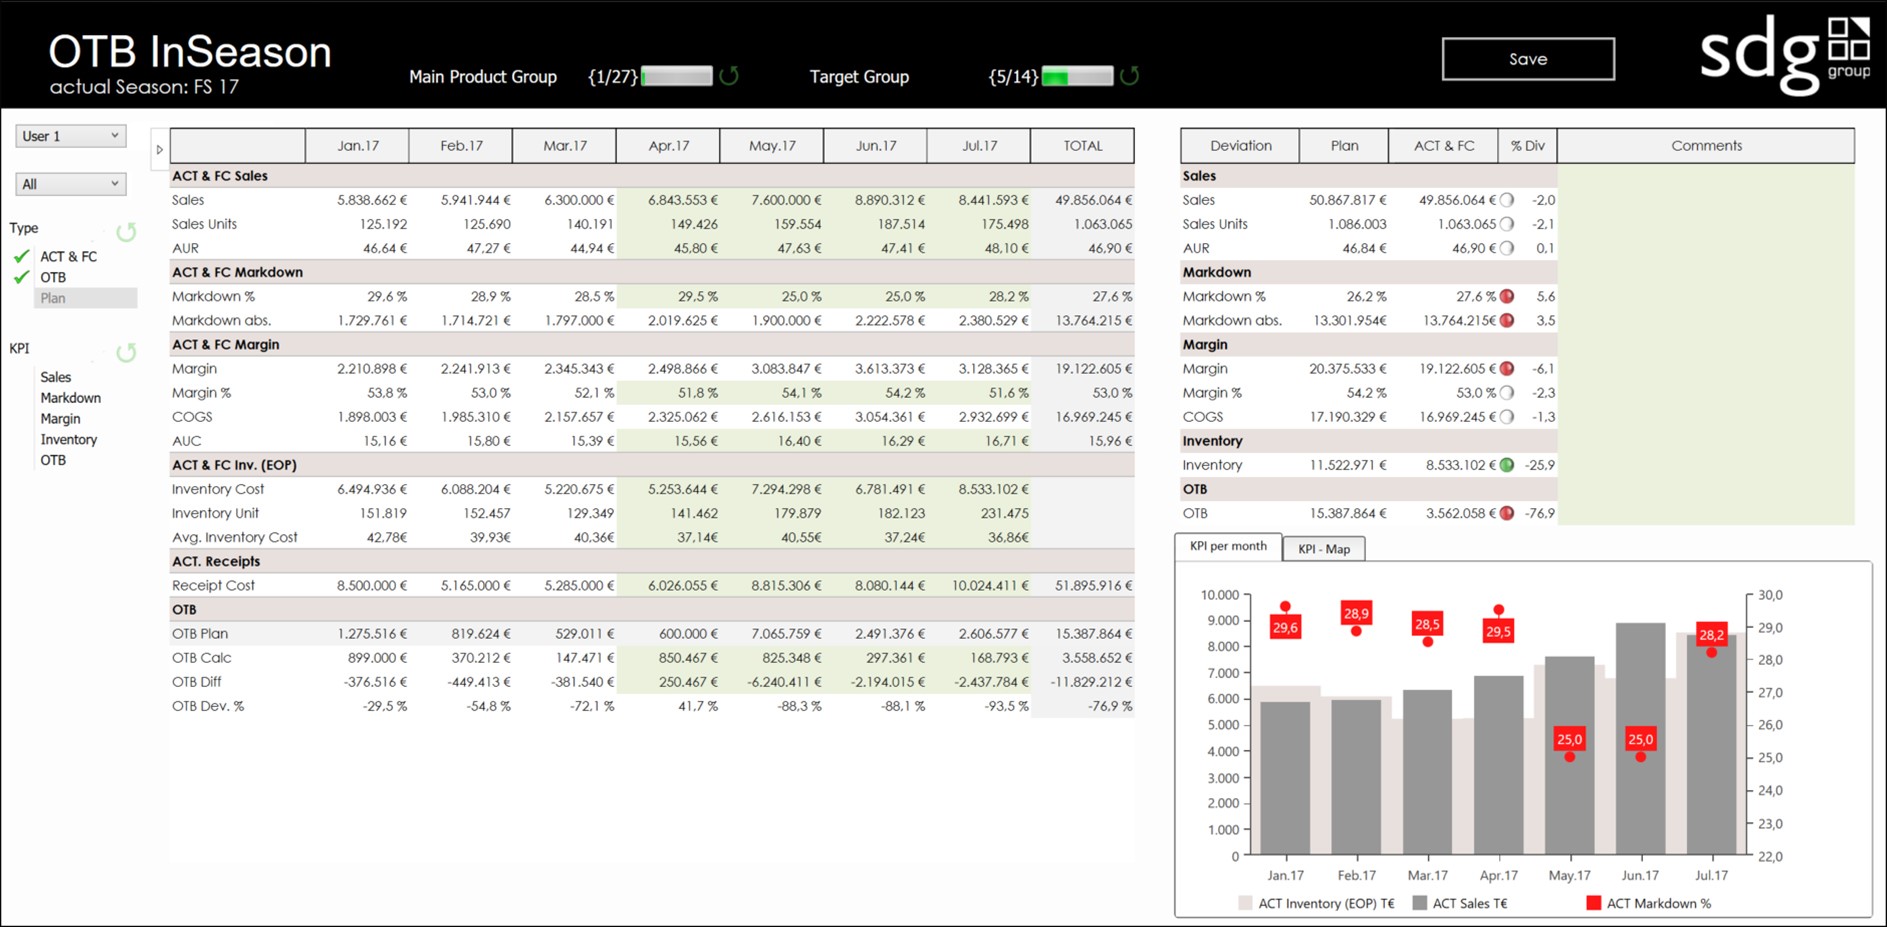
Task: Reset the KPI filter
Action: [126, 352]
